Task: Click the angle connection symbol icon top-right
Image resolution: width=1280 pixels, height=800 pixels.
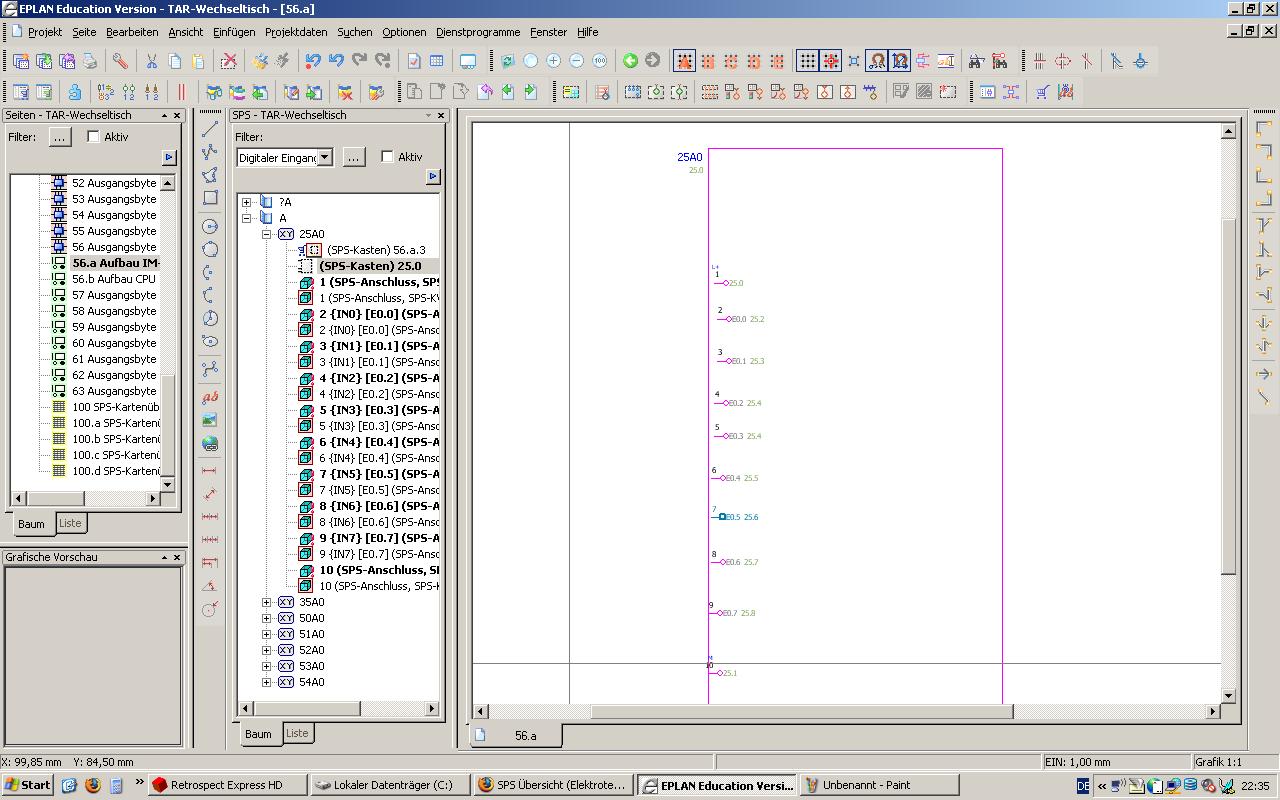Action: (1264, 130)
